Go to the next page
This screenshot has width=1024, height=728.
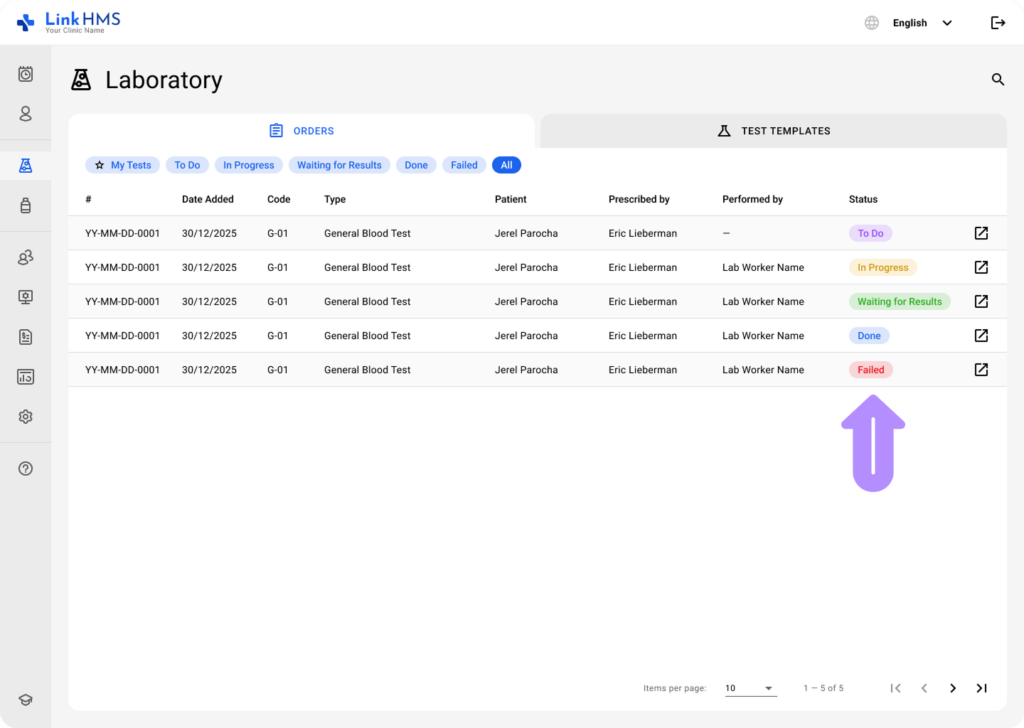[953, 688]
